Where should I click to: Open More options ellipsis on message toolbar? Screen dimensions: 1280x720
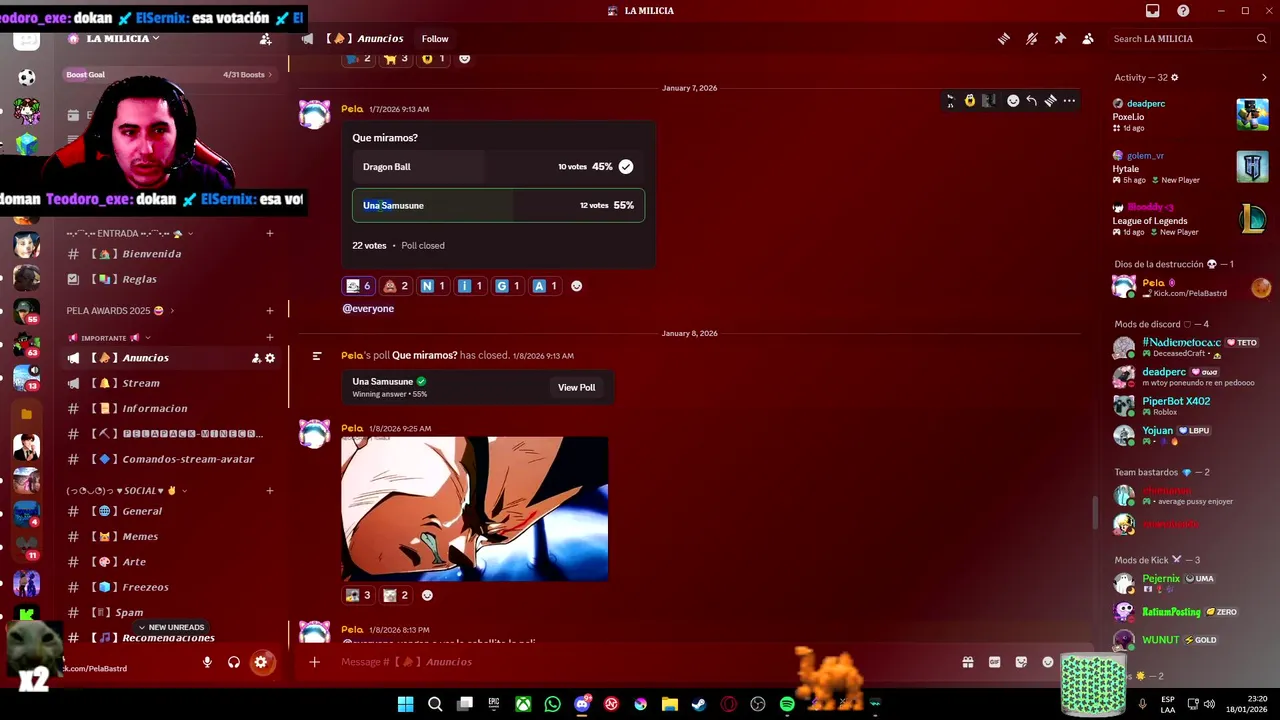(x=1069, y=101)
